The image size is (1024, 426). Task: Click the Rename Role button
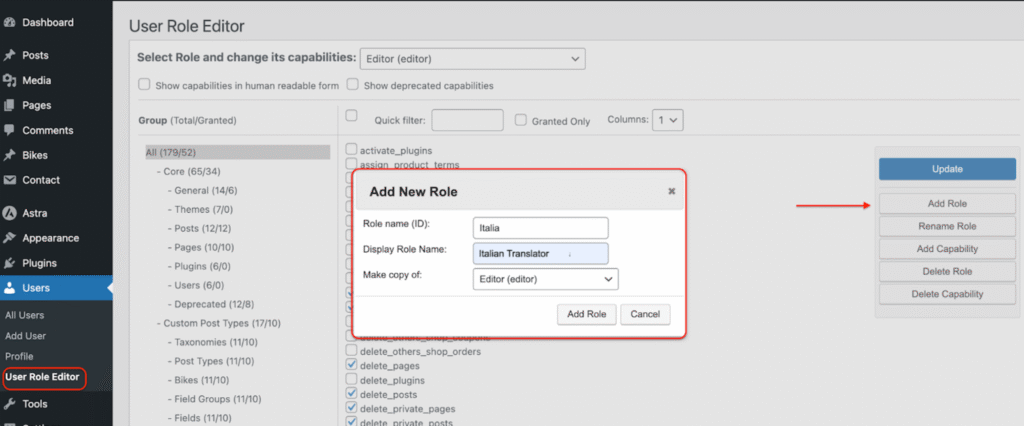[x=947, y=226]
